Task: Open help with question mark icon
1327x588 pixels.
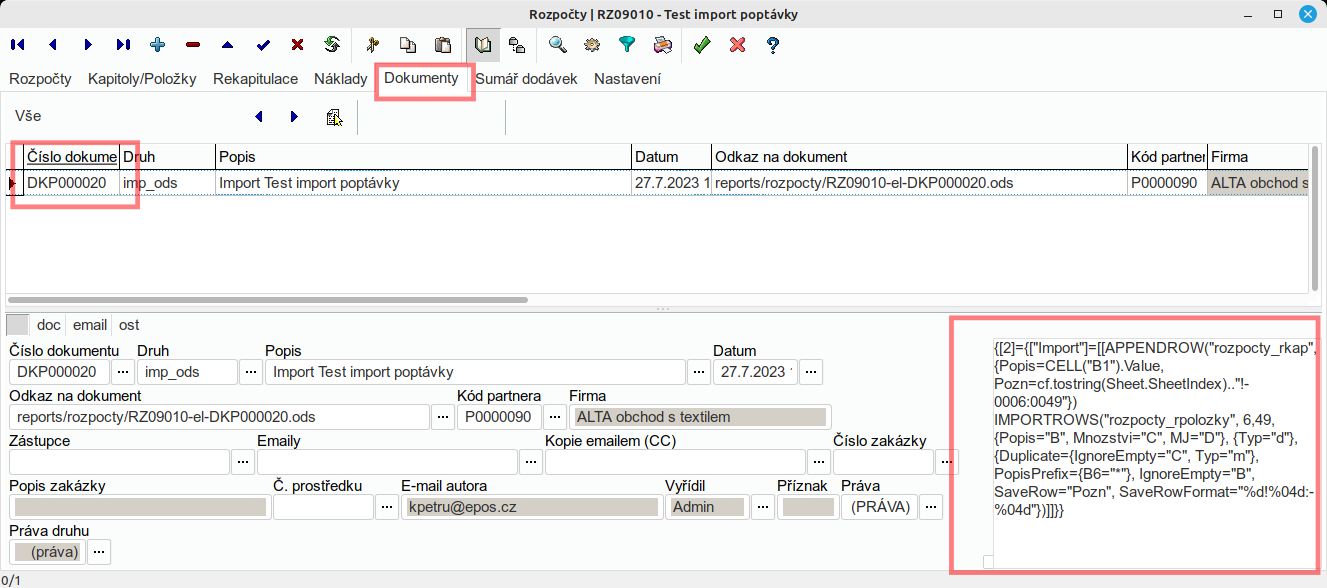Action: (x=772, y=45)
